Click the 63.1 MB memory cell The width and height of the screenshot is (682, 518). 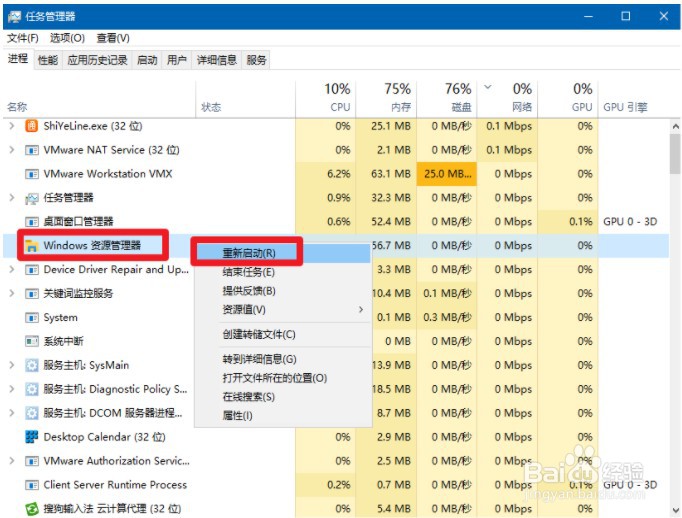(386, 174)
